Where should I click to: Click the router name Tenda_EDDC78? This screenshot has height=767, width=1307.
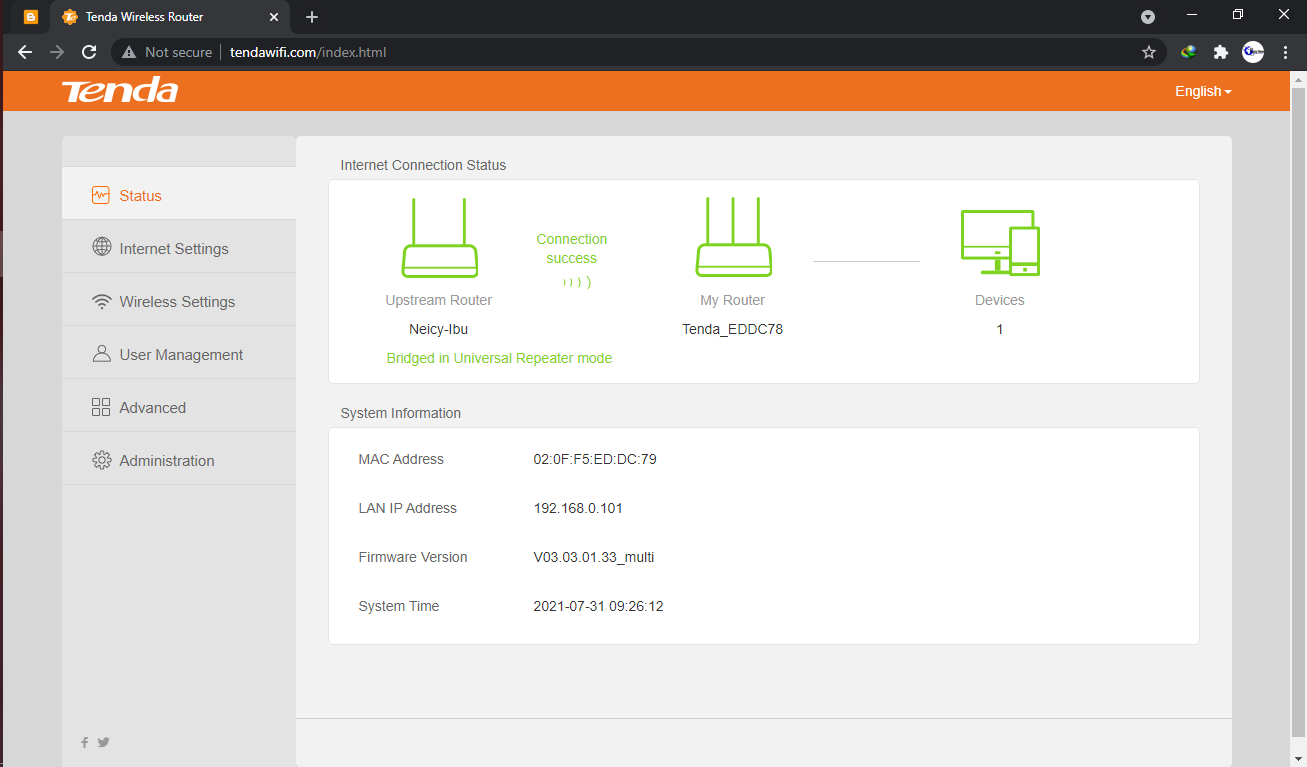732,329
